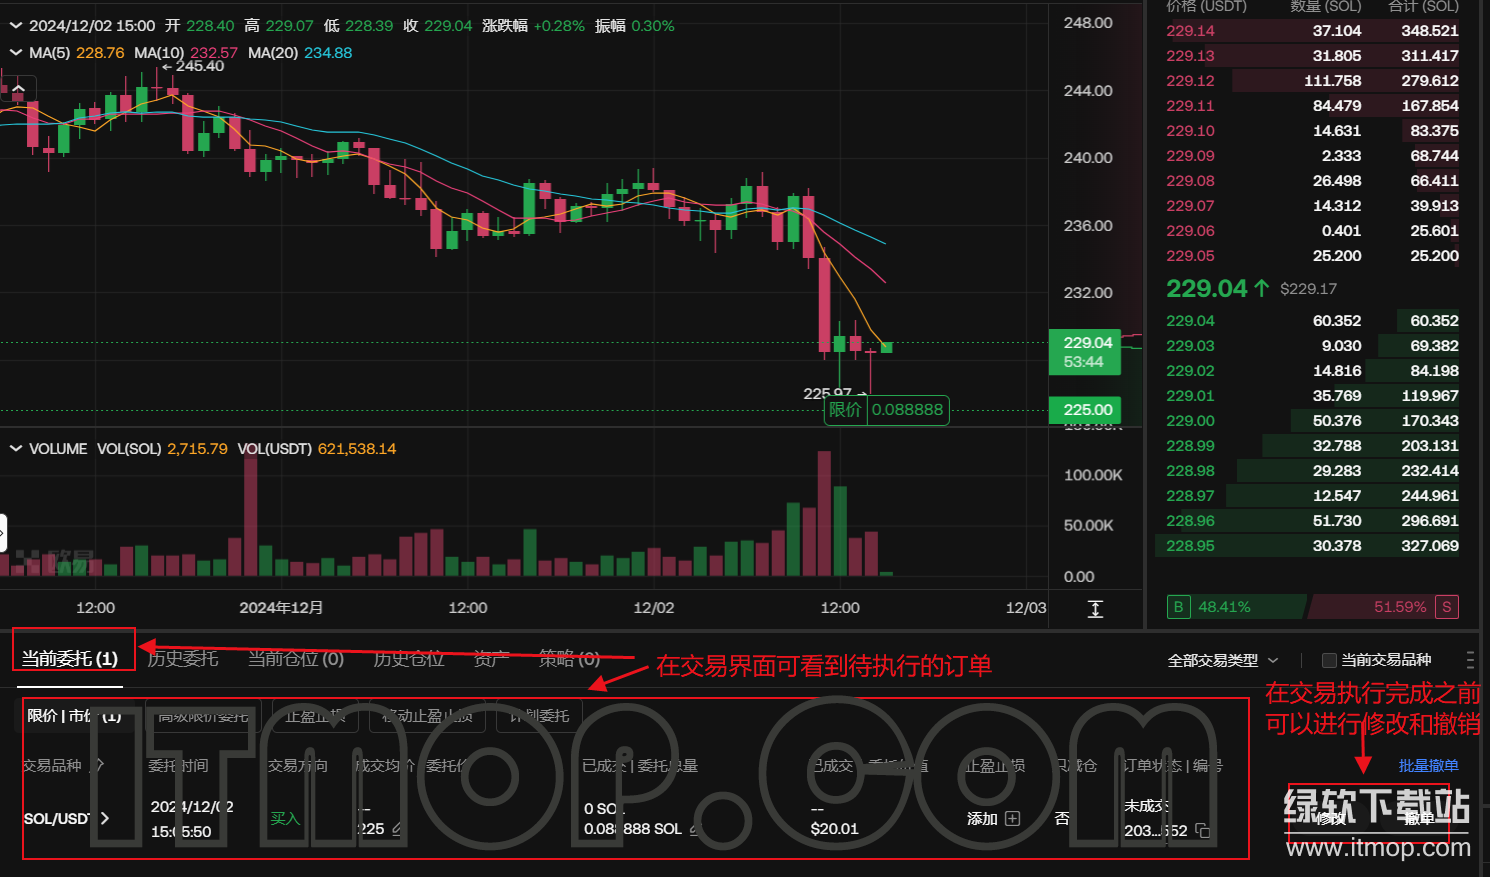Switch to the 资产 tab
The height and width of the screenshot is (877, 1490).
pyautogui.click(x=491, y=659)
